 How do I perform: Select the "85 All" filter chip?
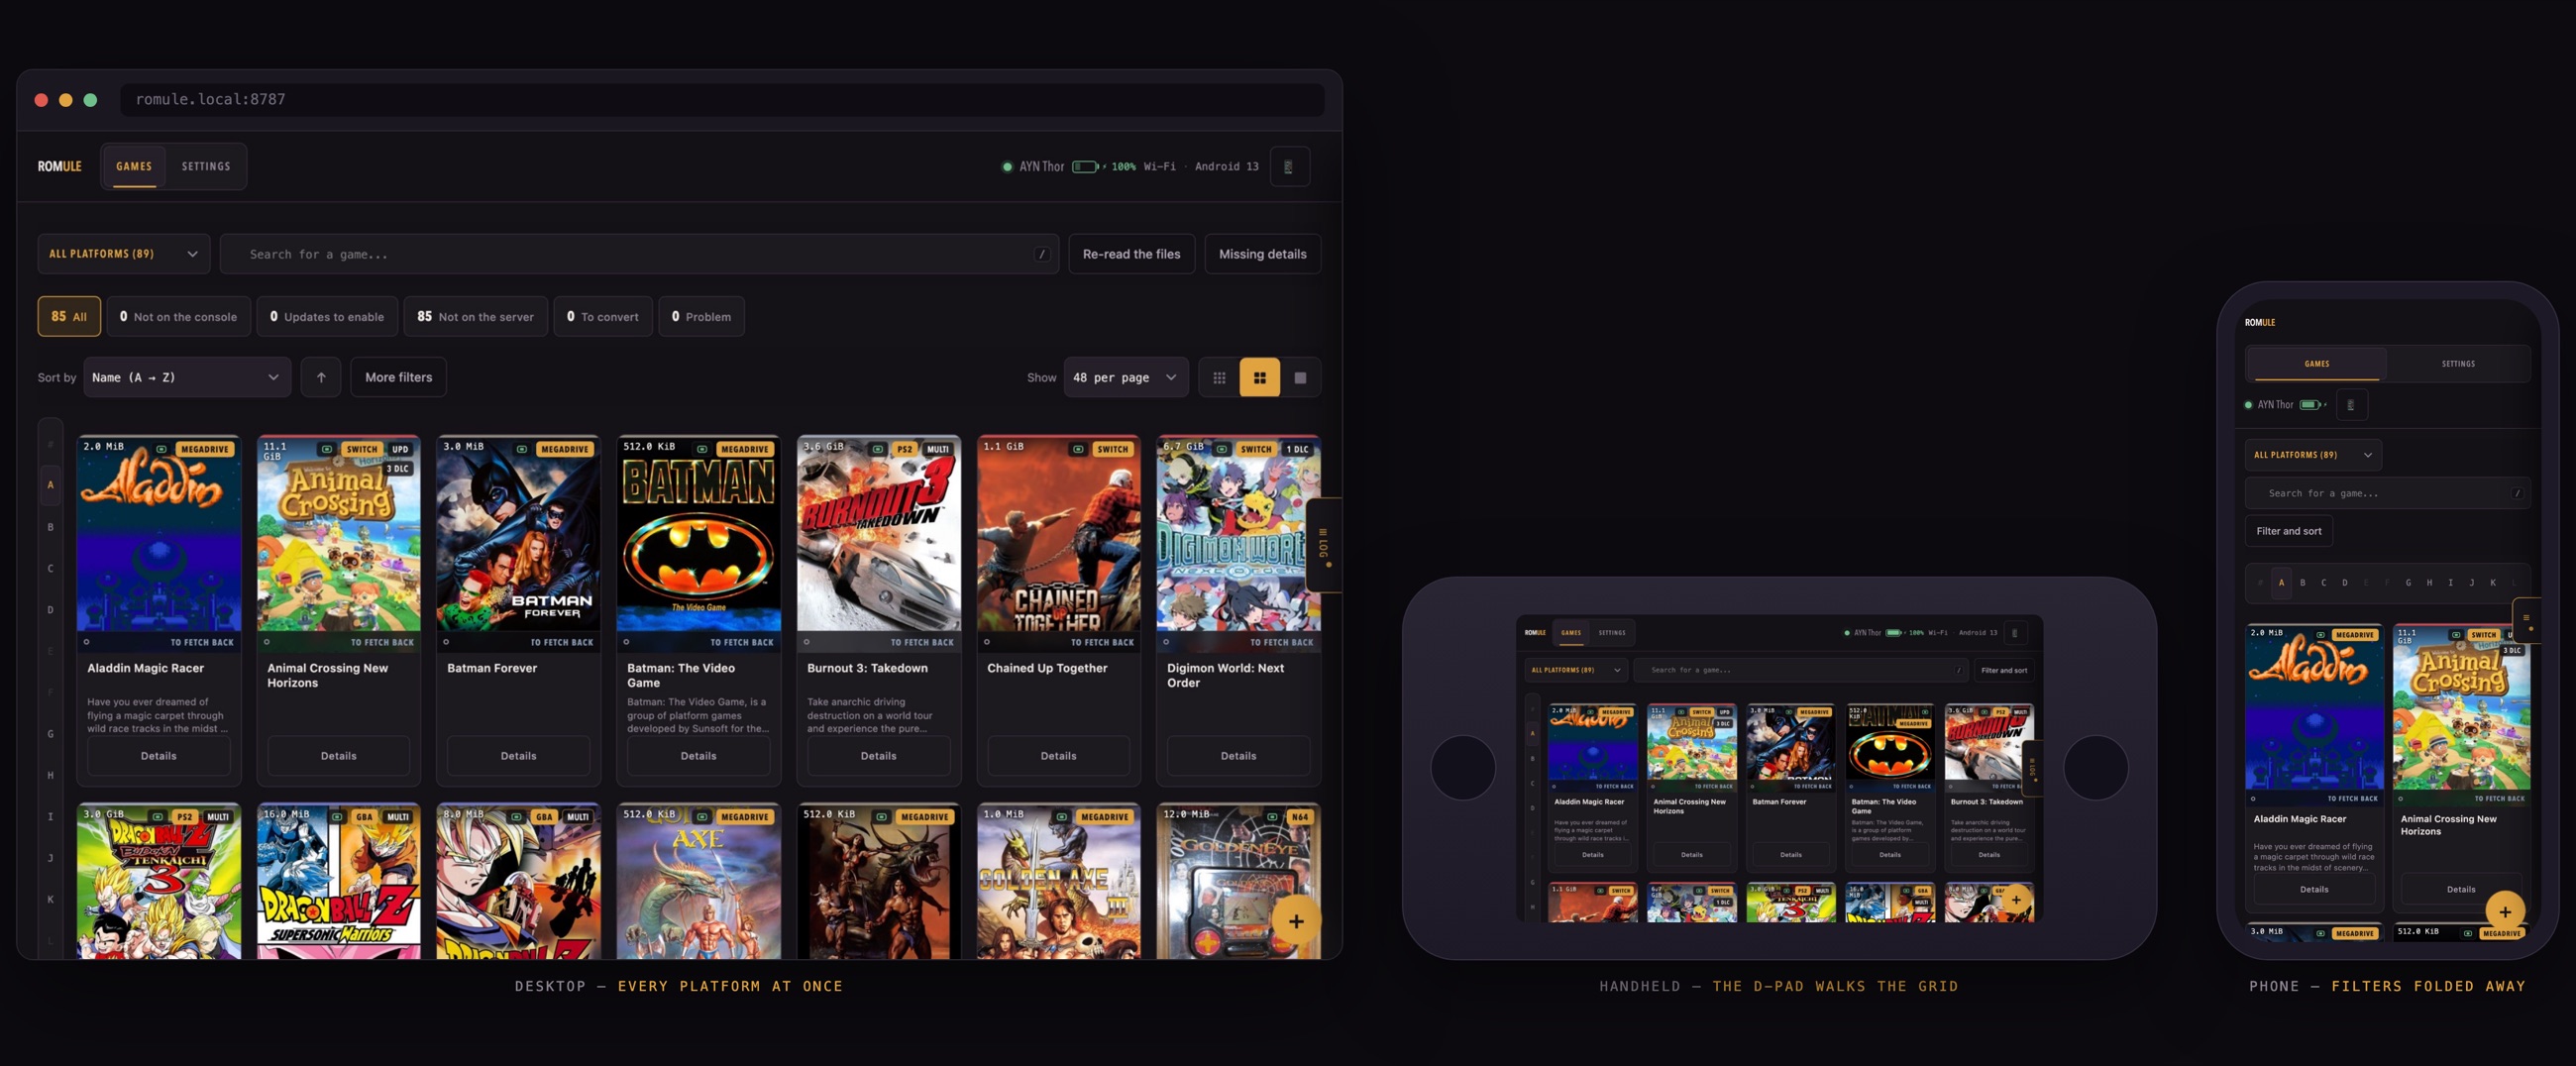coord(69,316)
